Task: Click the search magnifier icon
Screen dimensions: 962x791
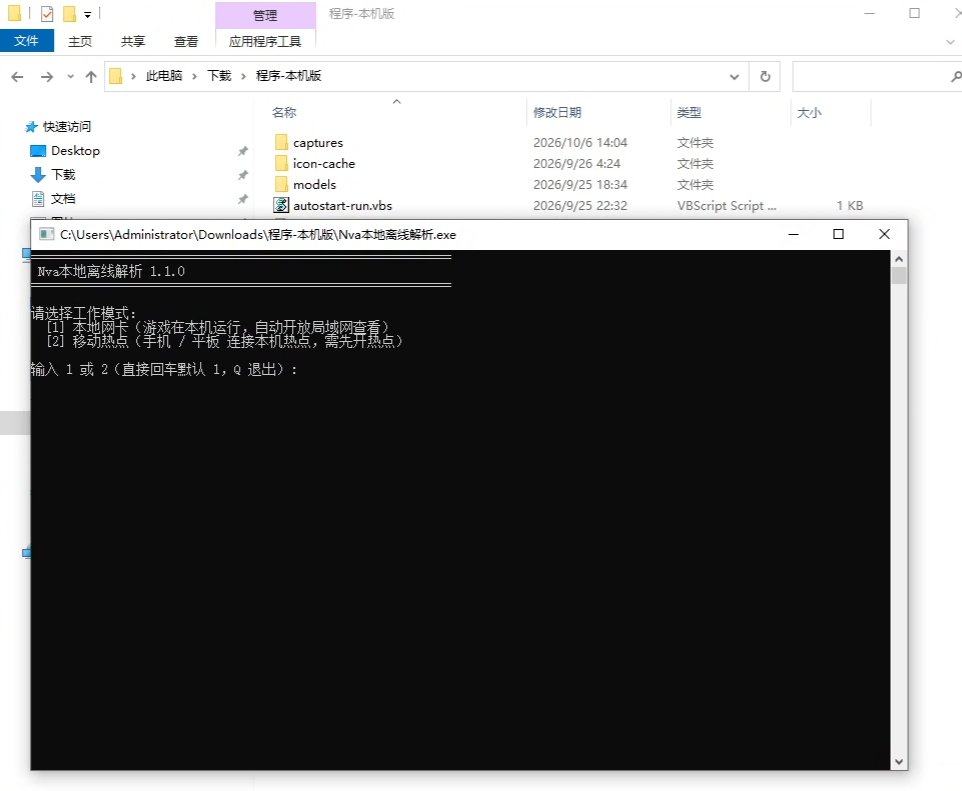Action: tap(956, 77)
